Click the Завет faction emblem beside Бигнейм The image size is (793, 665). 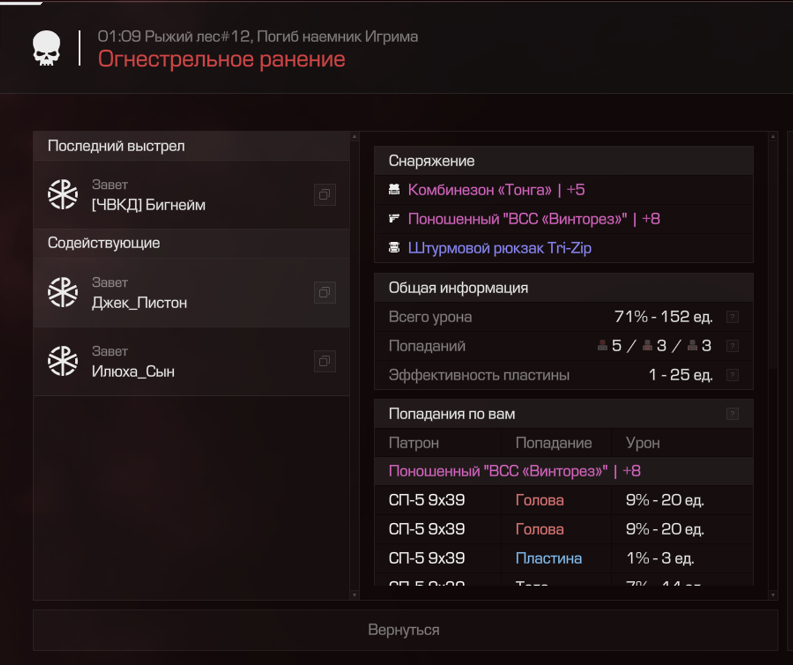[63, 194]
